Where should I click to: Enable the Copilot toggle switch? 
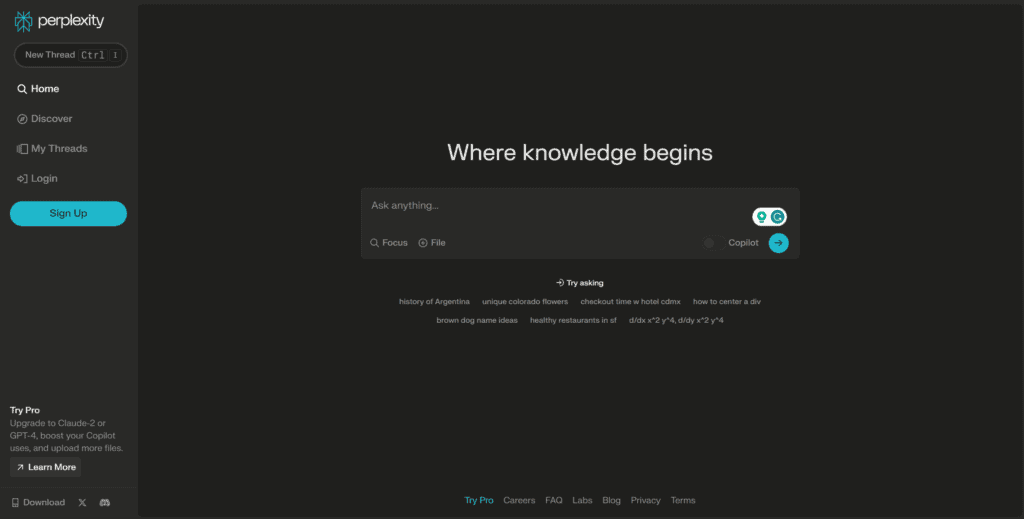click(x=710, y=243)
